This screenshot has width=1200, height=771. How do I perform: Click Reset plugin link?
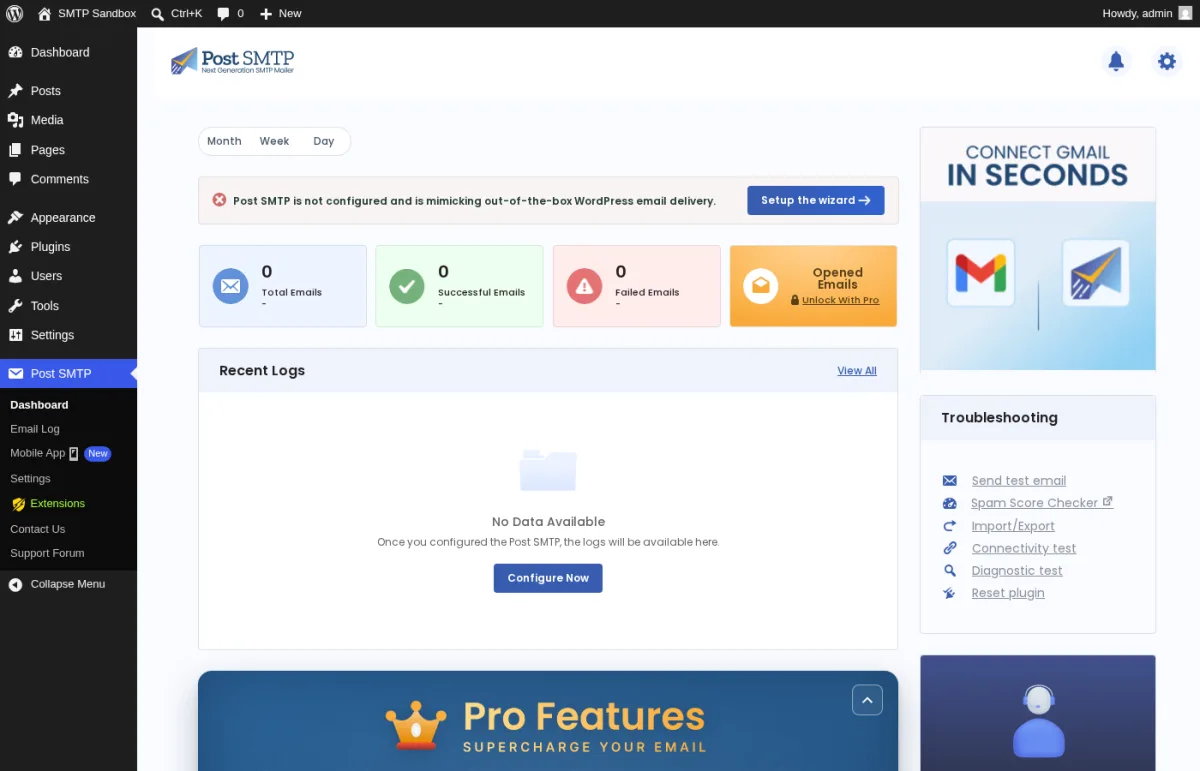point(1008,593)
